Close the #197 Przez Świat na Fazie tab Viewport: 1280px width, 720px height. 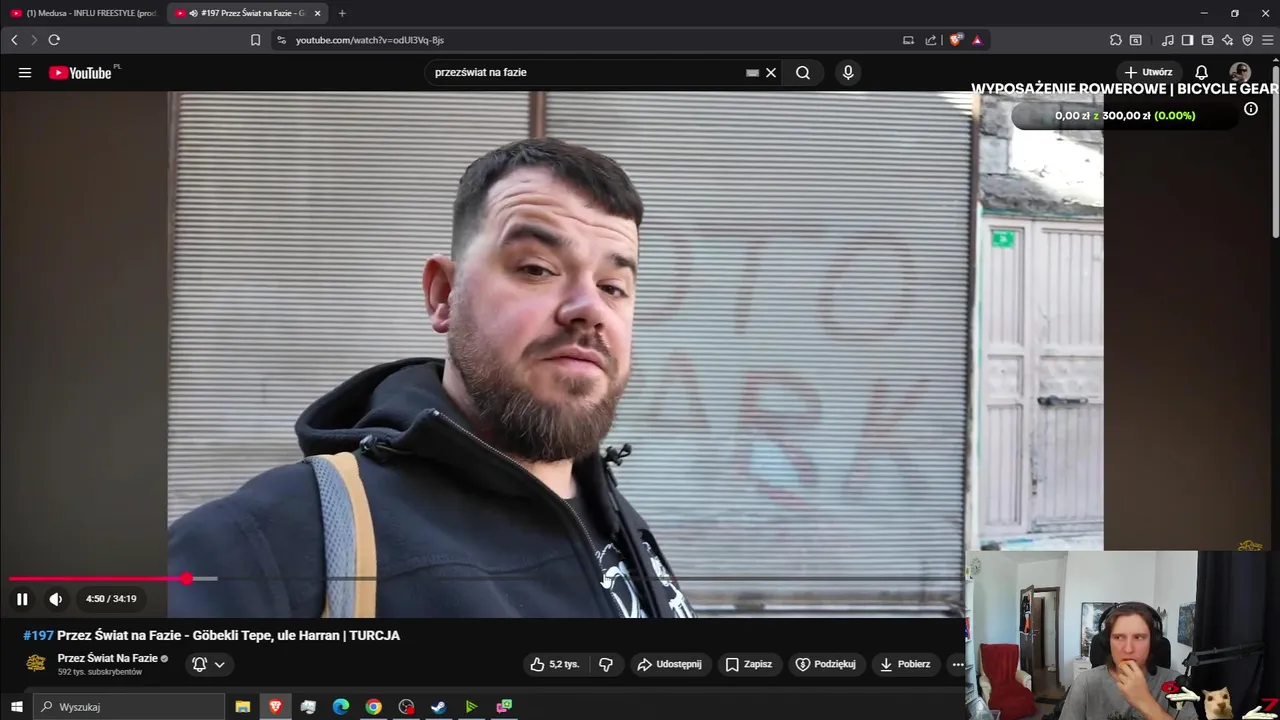click(x=318, y=13)
